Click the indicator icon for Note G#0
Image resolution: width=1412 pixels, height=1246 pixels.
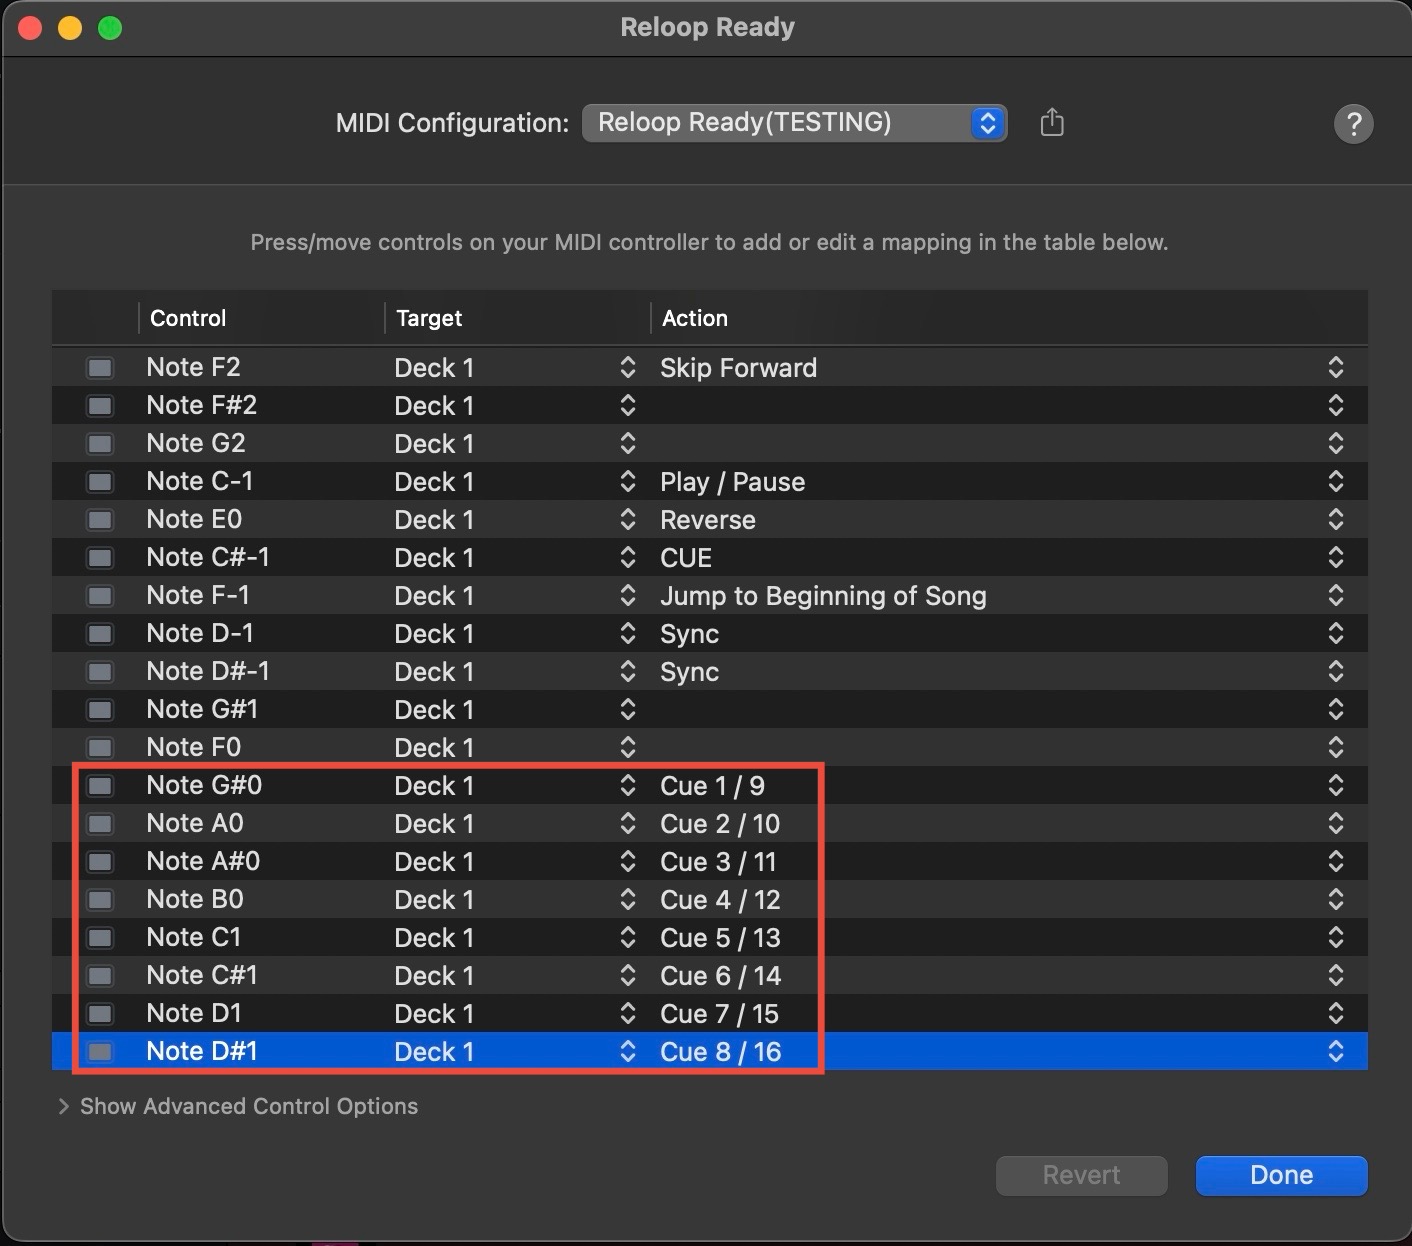click(100, 786)
